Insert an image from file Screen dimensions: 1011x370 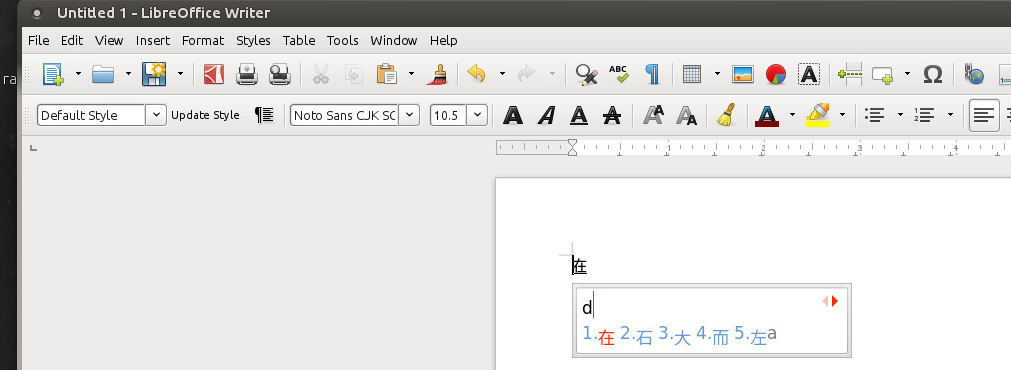[x=743, y=74]
